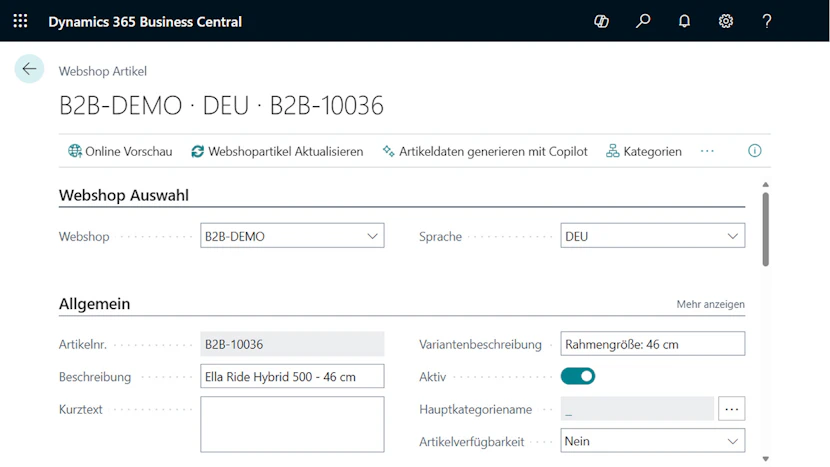Collapse the Webshop Auswahl section header

coord(124,195)
